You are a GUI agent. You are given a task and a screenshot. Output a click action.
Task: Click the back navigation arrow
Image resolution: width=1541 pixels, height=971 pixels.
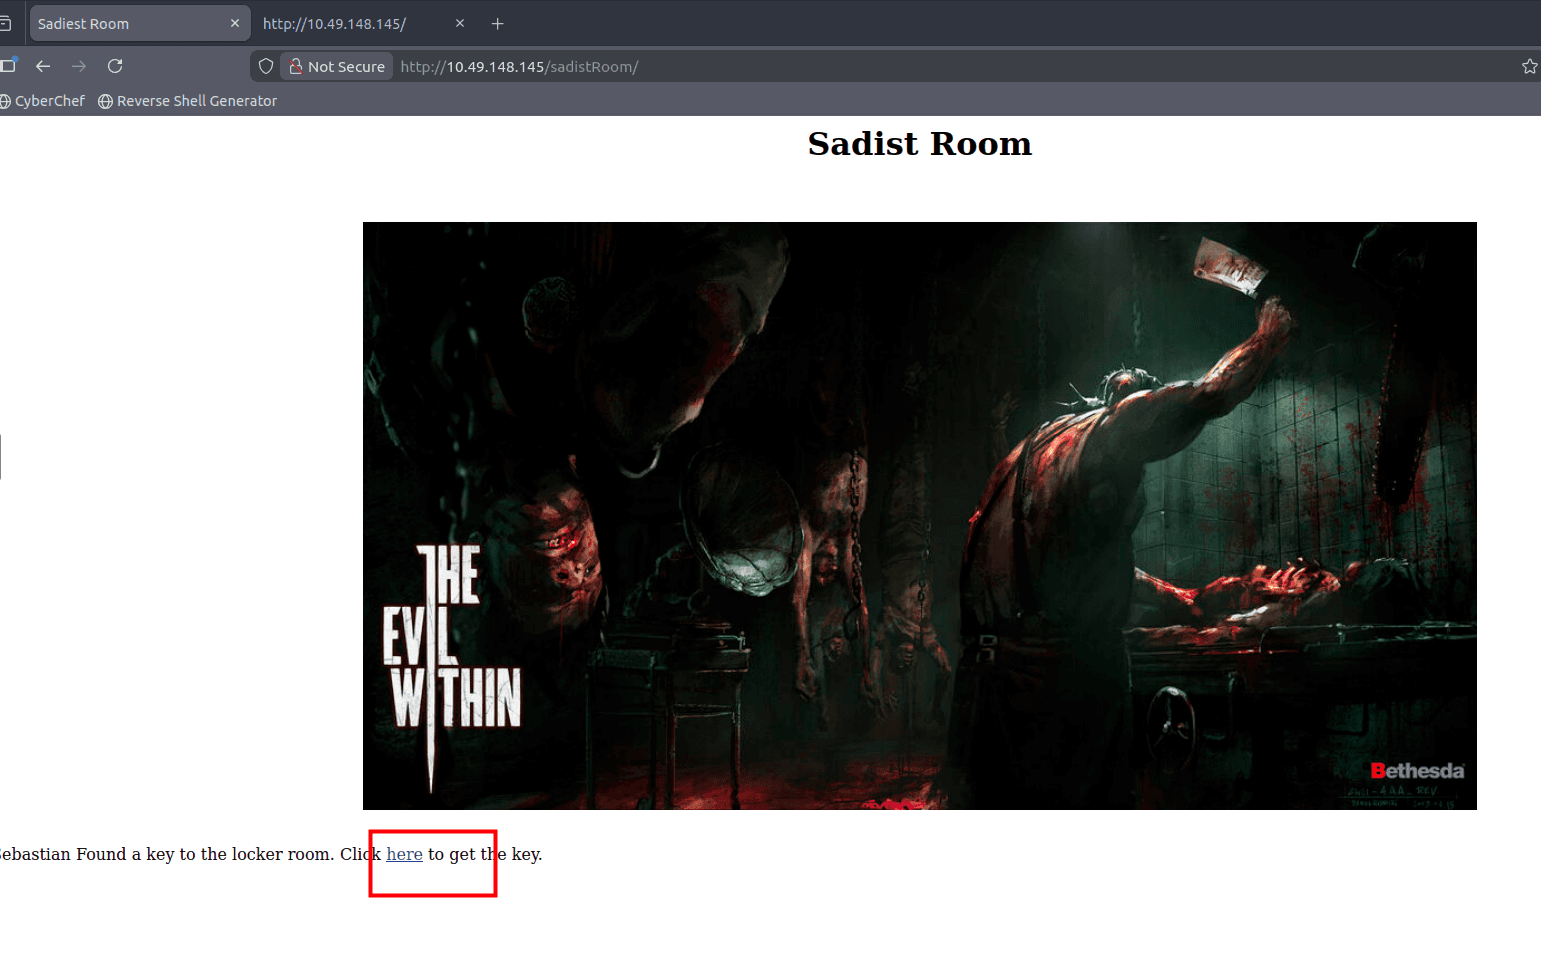43,66
